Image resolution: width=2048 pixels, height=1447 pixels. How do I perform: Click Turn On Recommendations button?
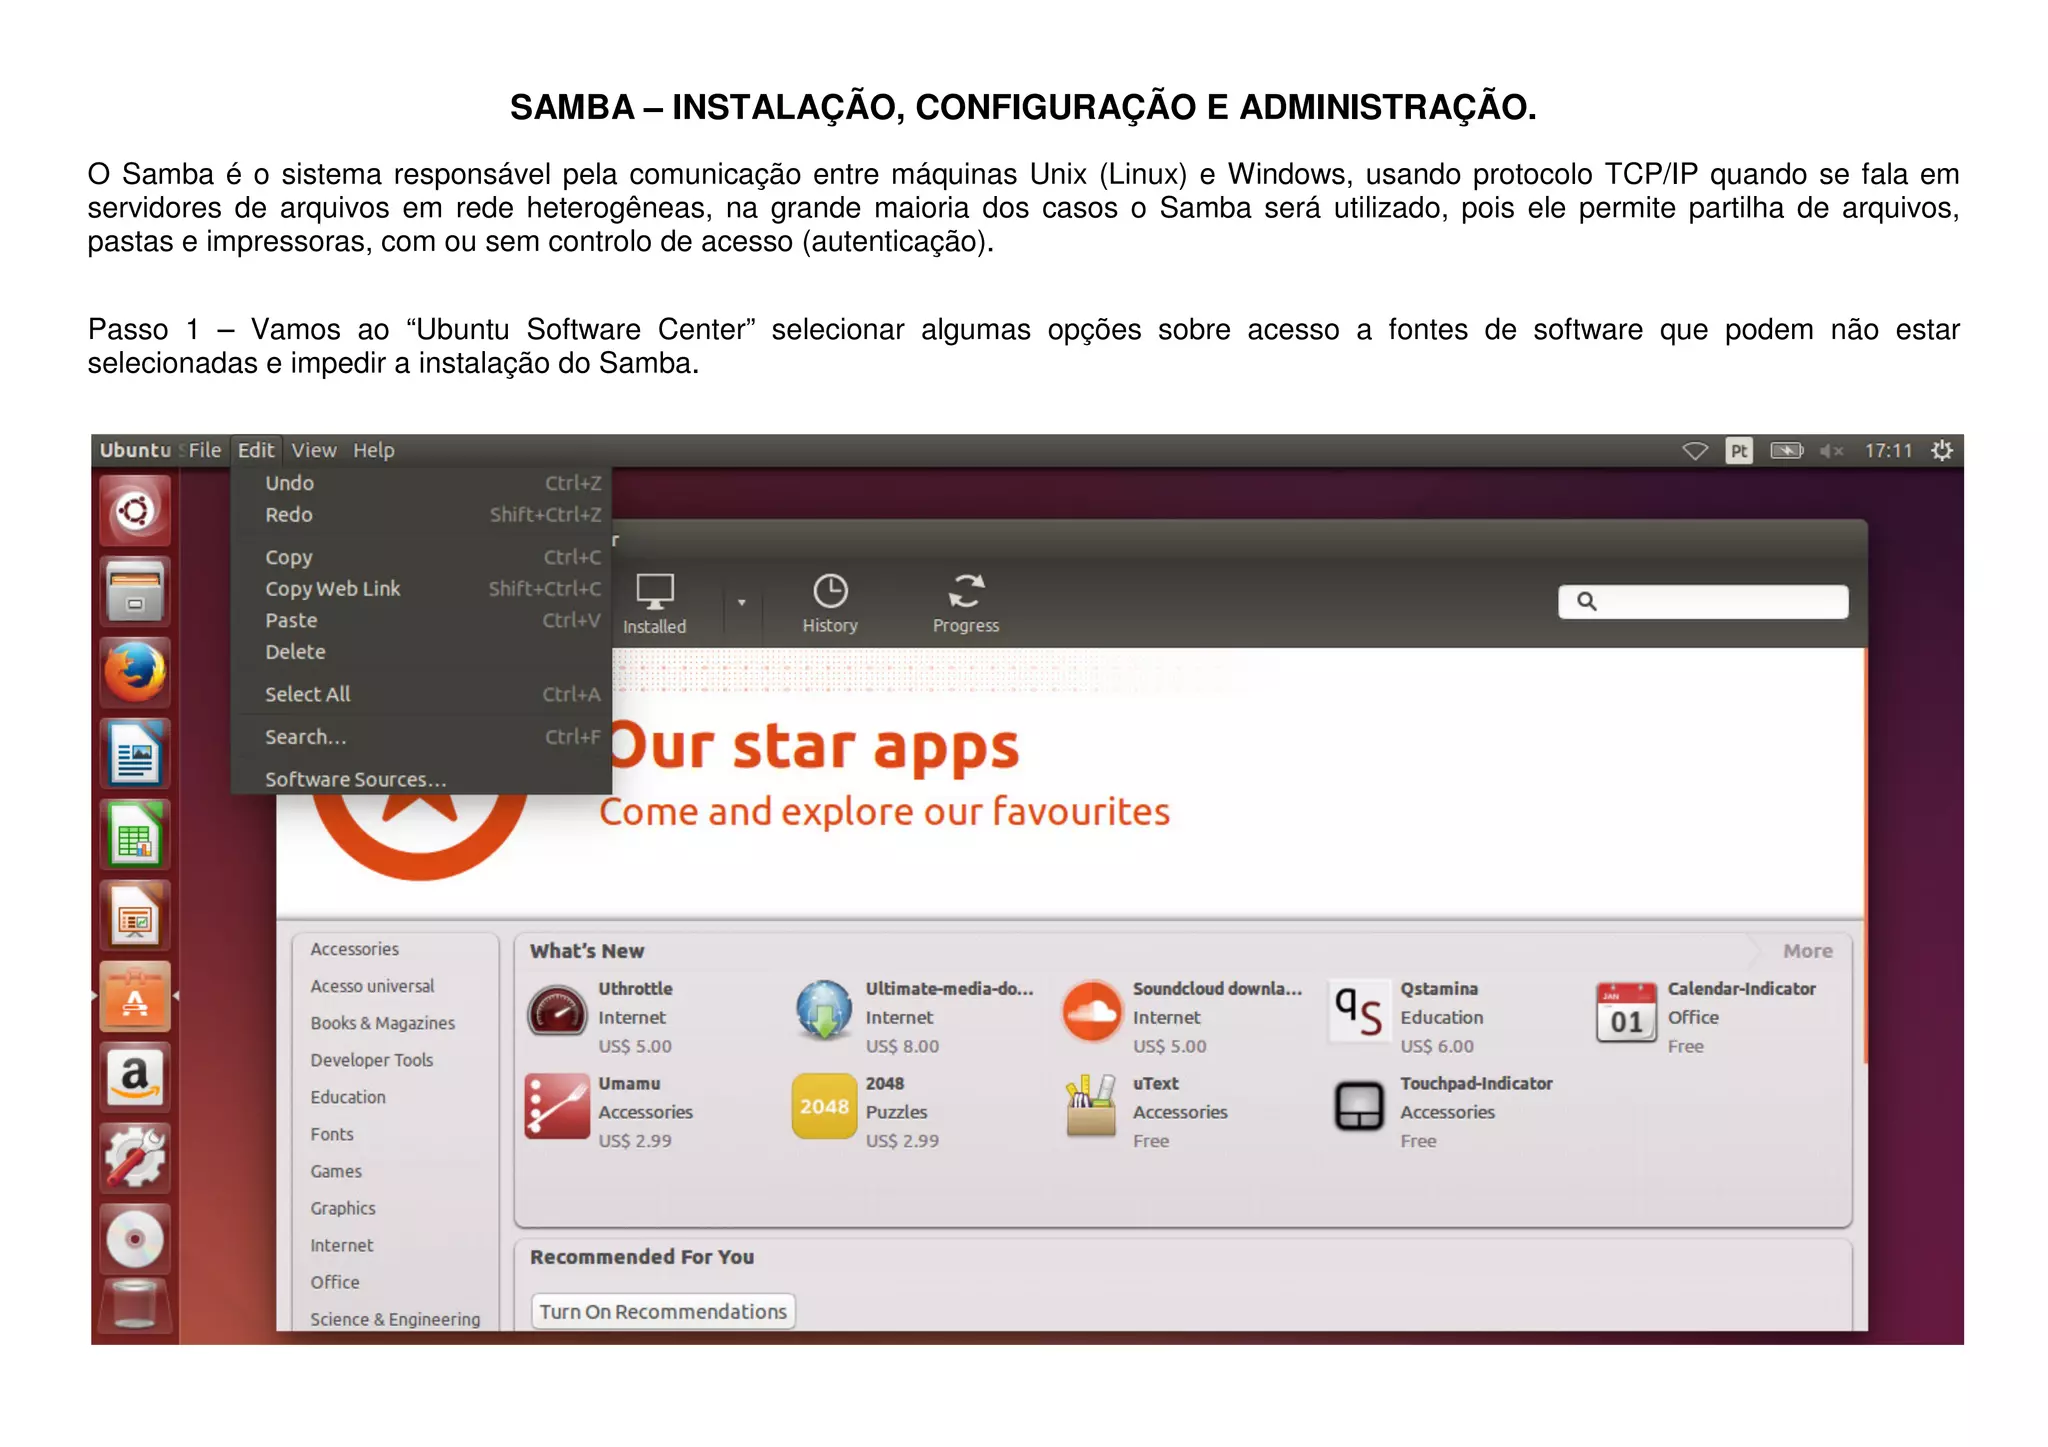[x=663, y=1311]
